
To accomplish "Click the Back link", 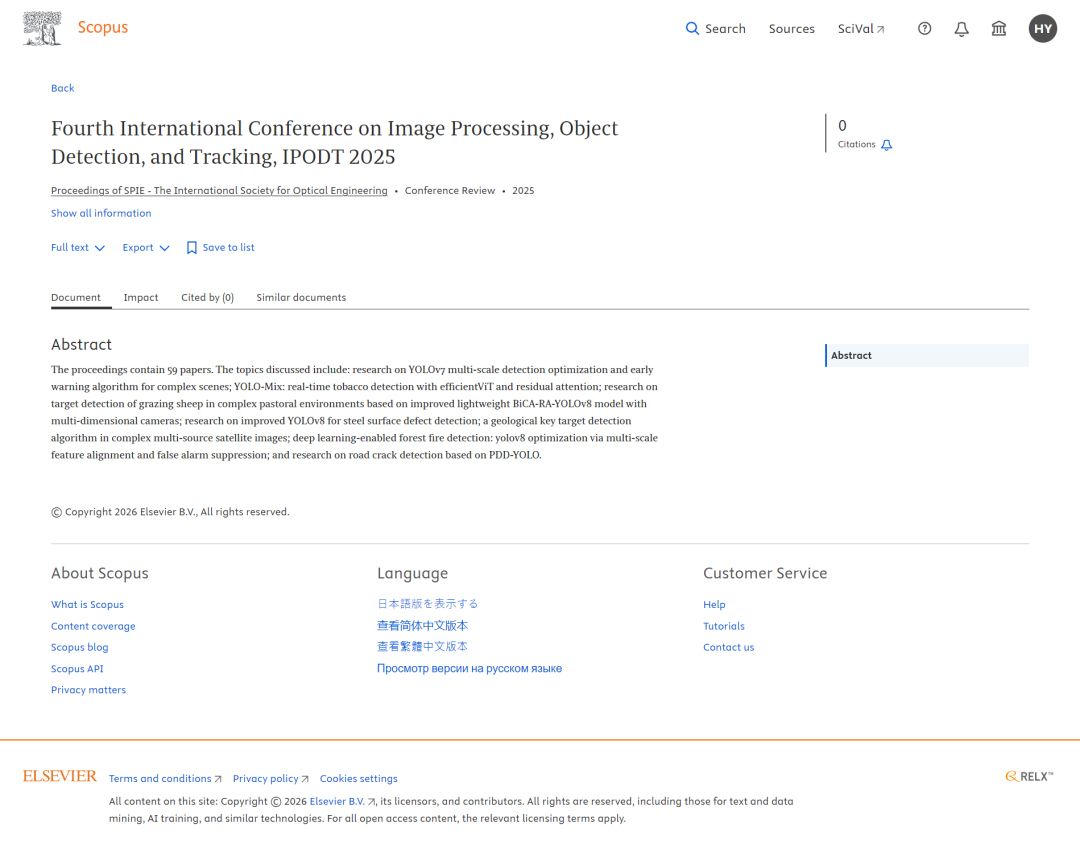I will tap(62, 88).
